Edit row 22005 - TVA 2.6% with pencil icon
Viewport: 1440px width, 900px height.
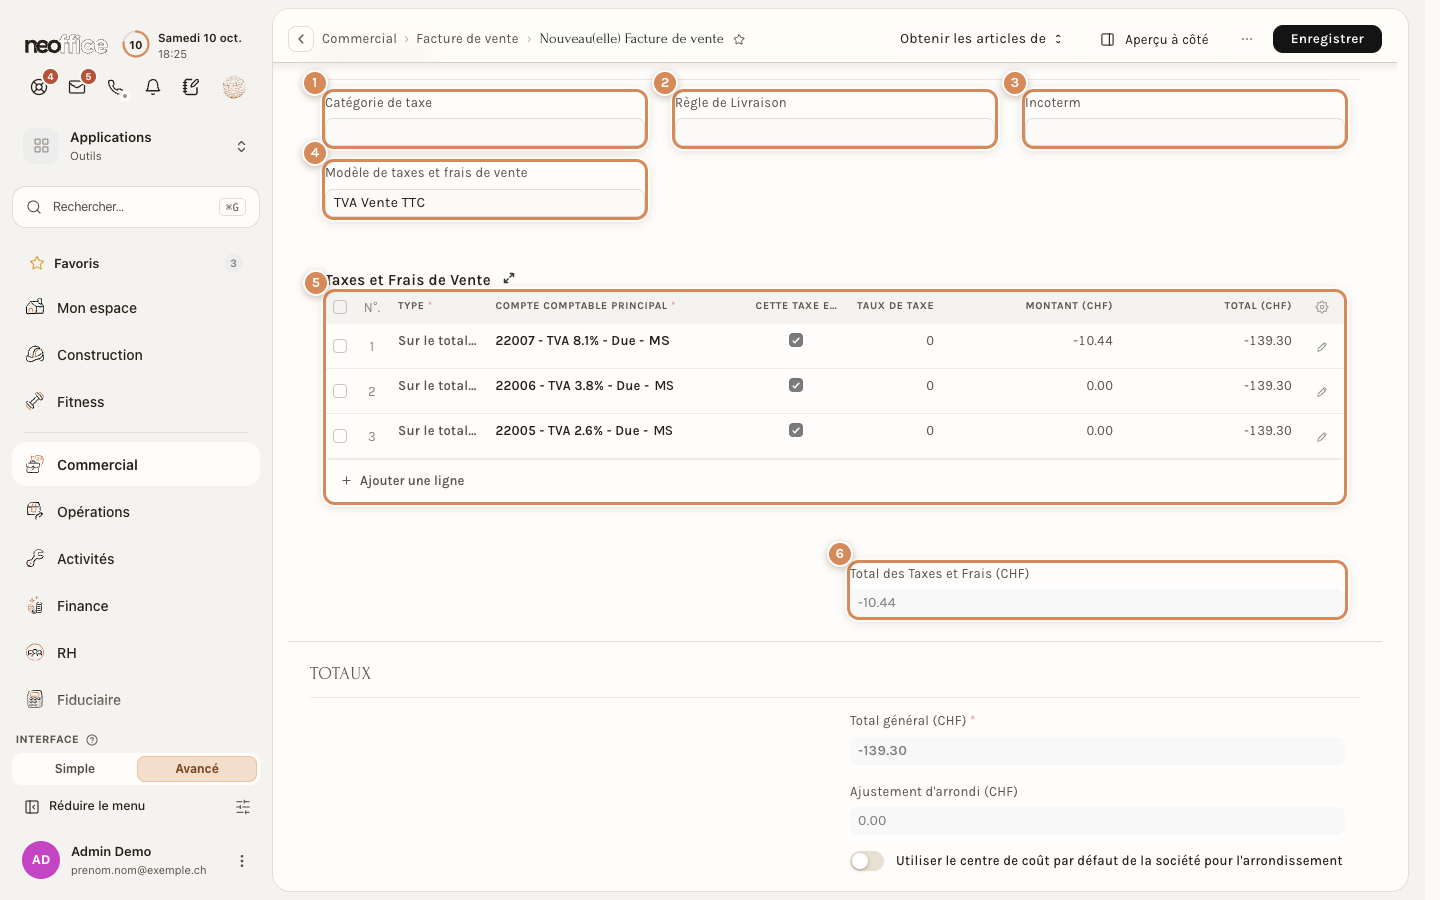click(x=1322, y=437)
